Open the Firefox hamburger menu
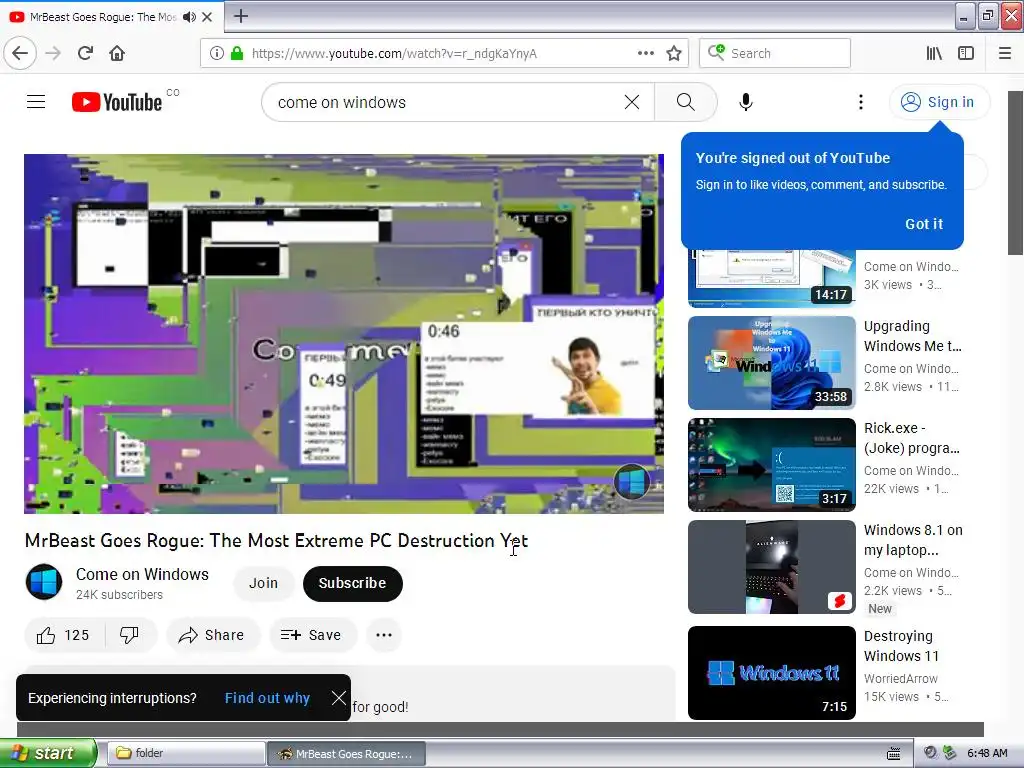 click(x=1005, y=53)
